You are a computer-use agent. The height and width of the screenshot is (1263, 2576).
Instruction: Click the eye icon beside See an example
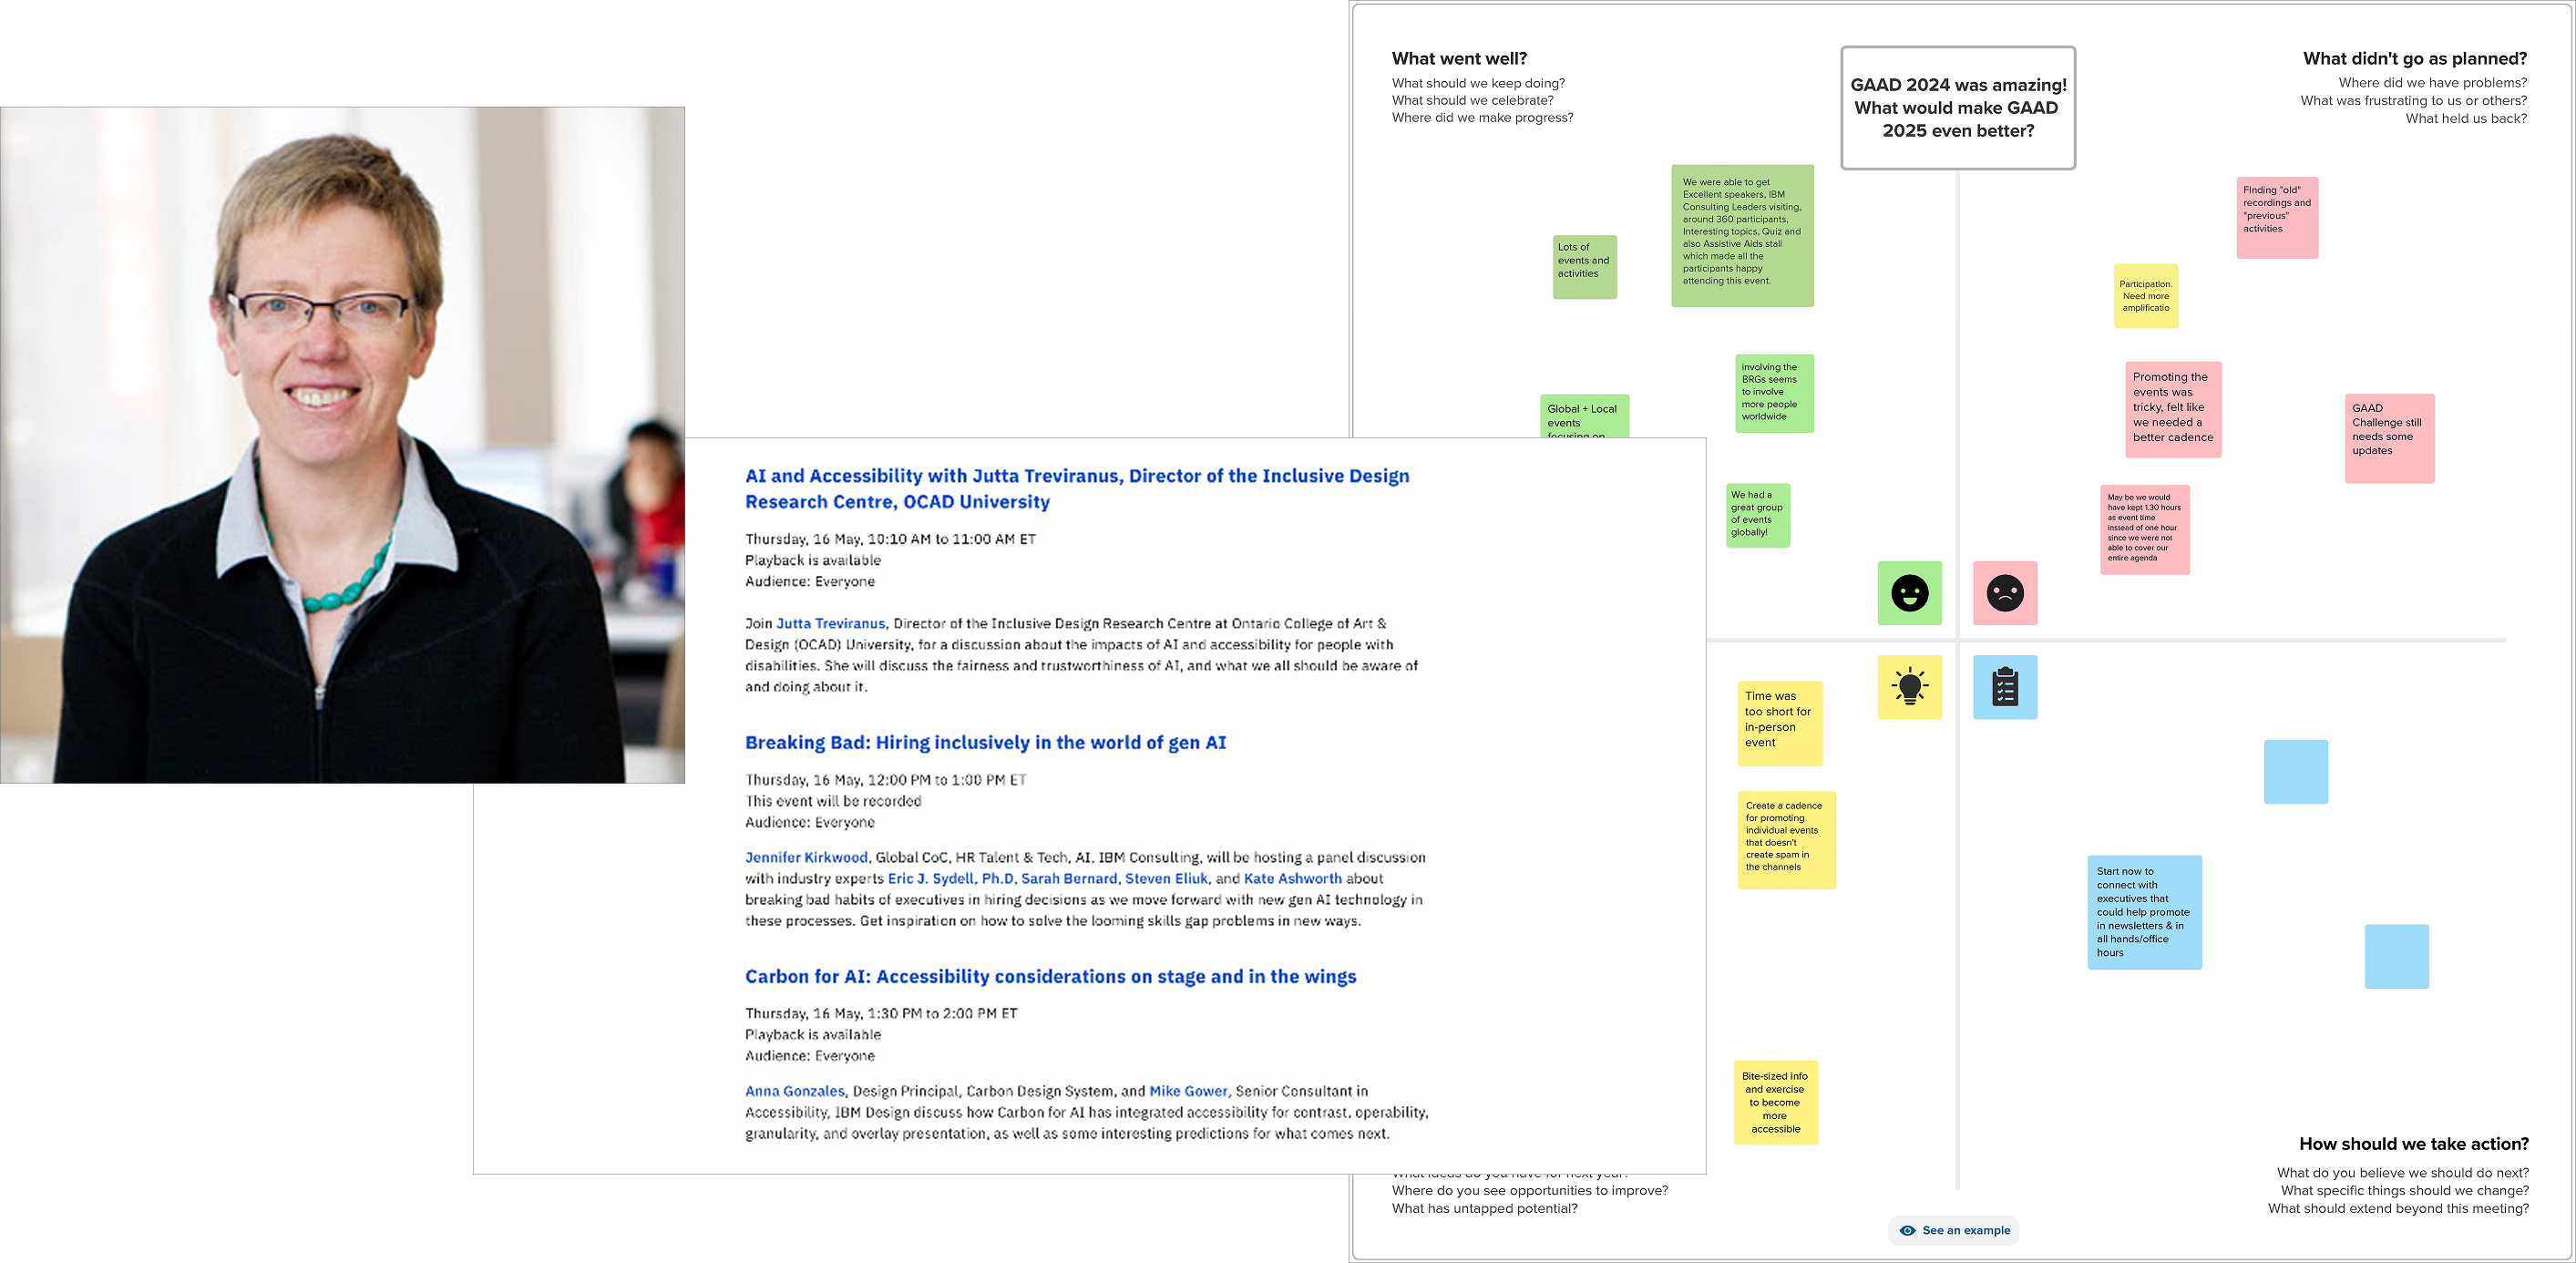point(1907,1230)
